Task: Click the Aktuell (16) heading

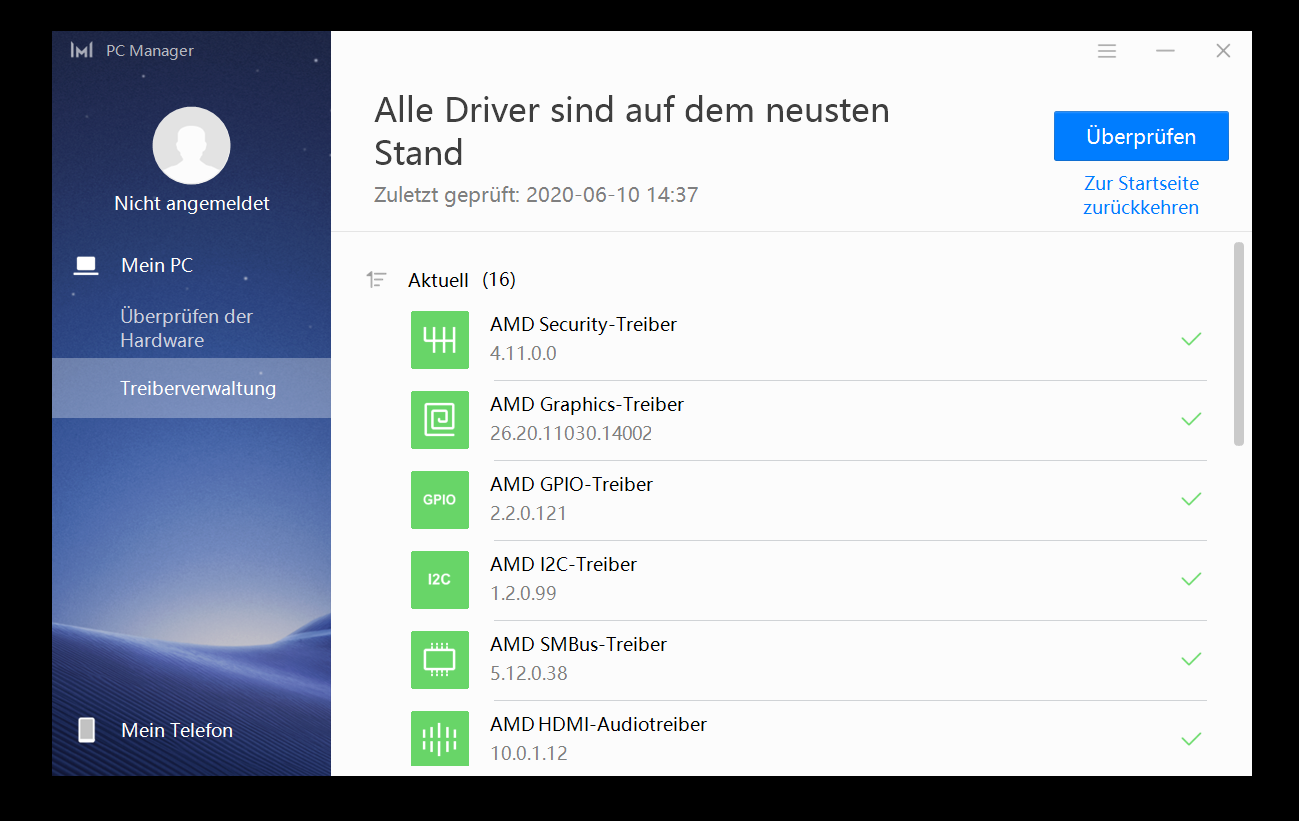Action: coord(462,280)
